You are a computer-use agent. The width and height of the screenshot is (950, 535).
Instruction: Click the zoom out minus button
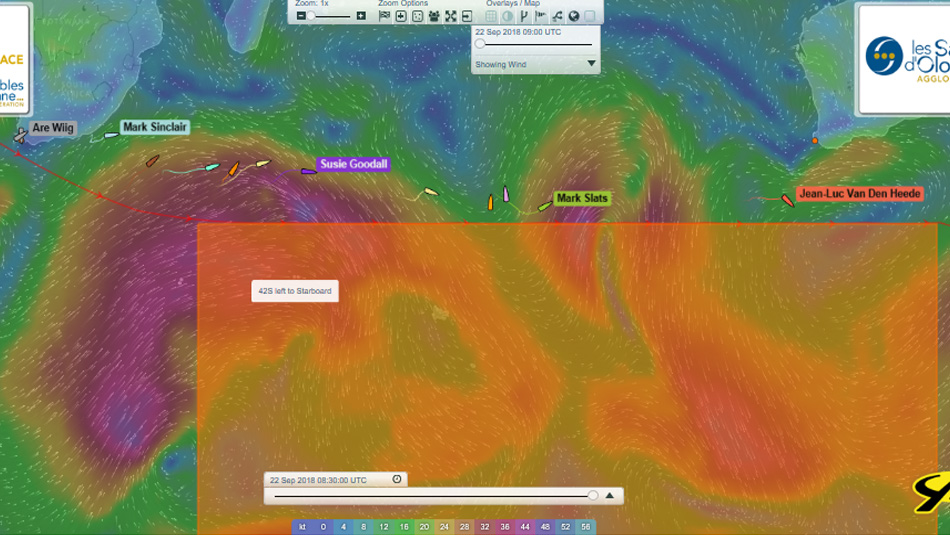pyautogui.click(x=301, y=16)
